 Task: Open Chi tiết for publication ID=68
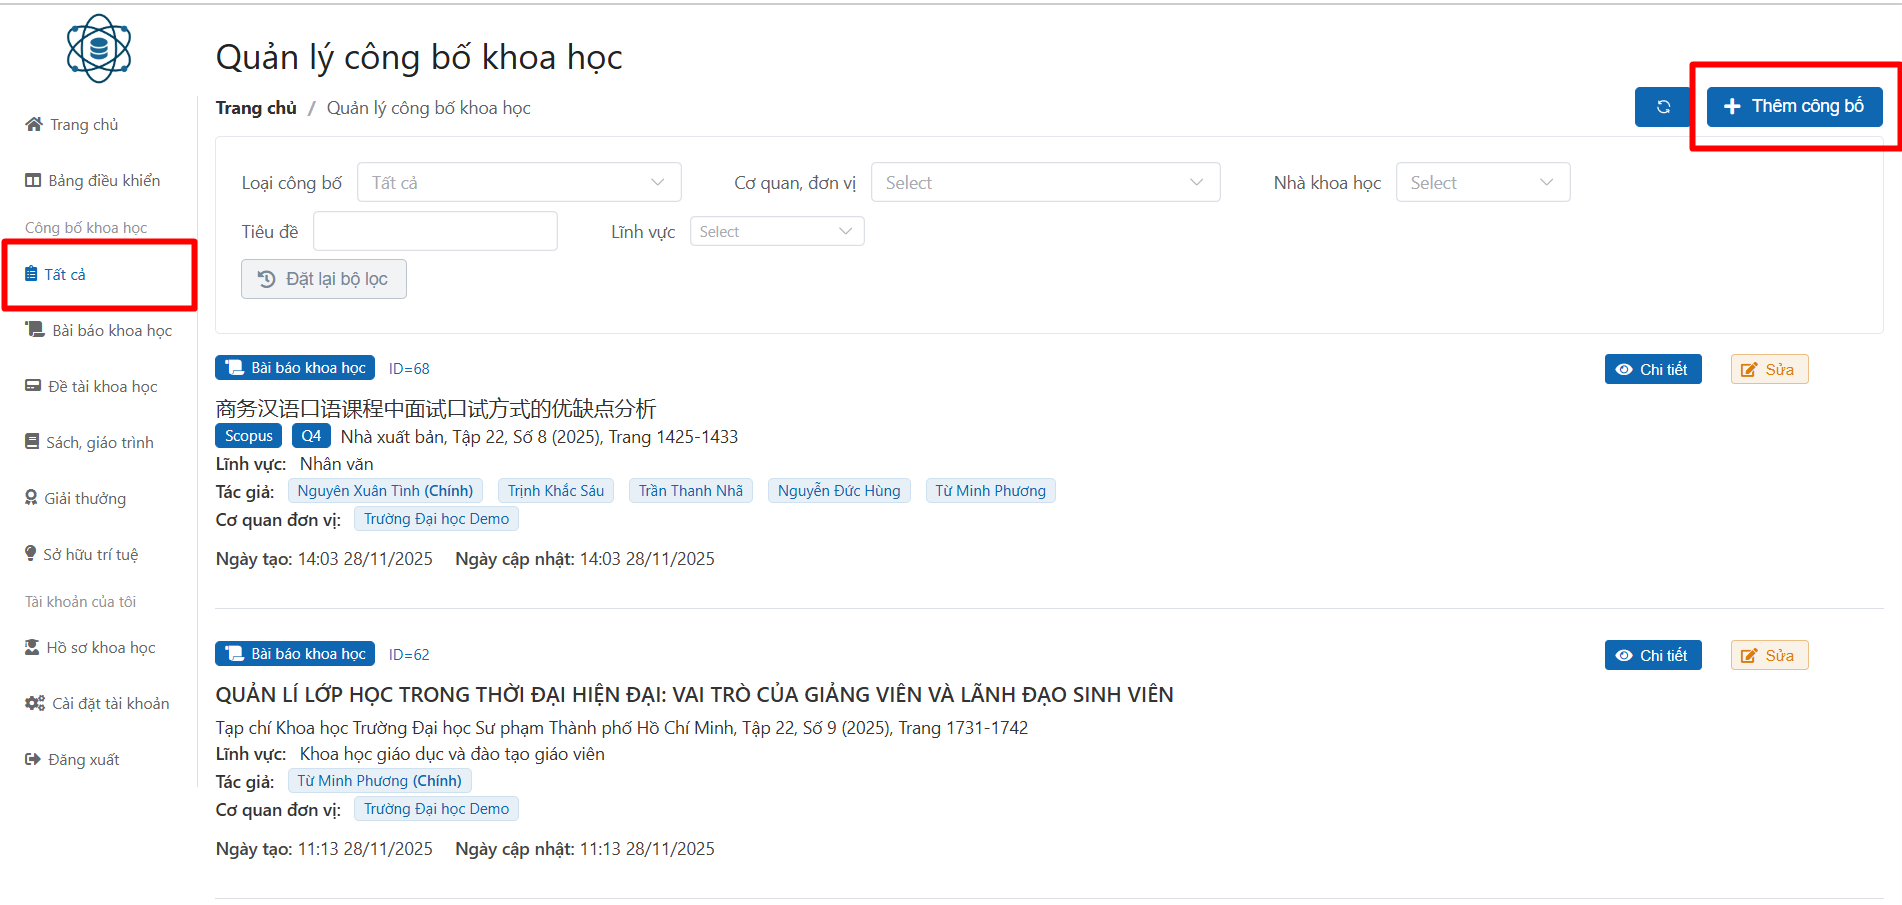[1652, 368]
